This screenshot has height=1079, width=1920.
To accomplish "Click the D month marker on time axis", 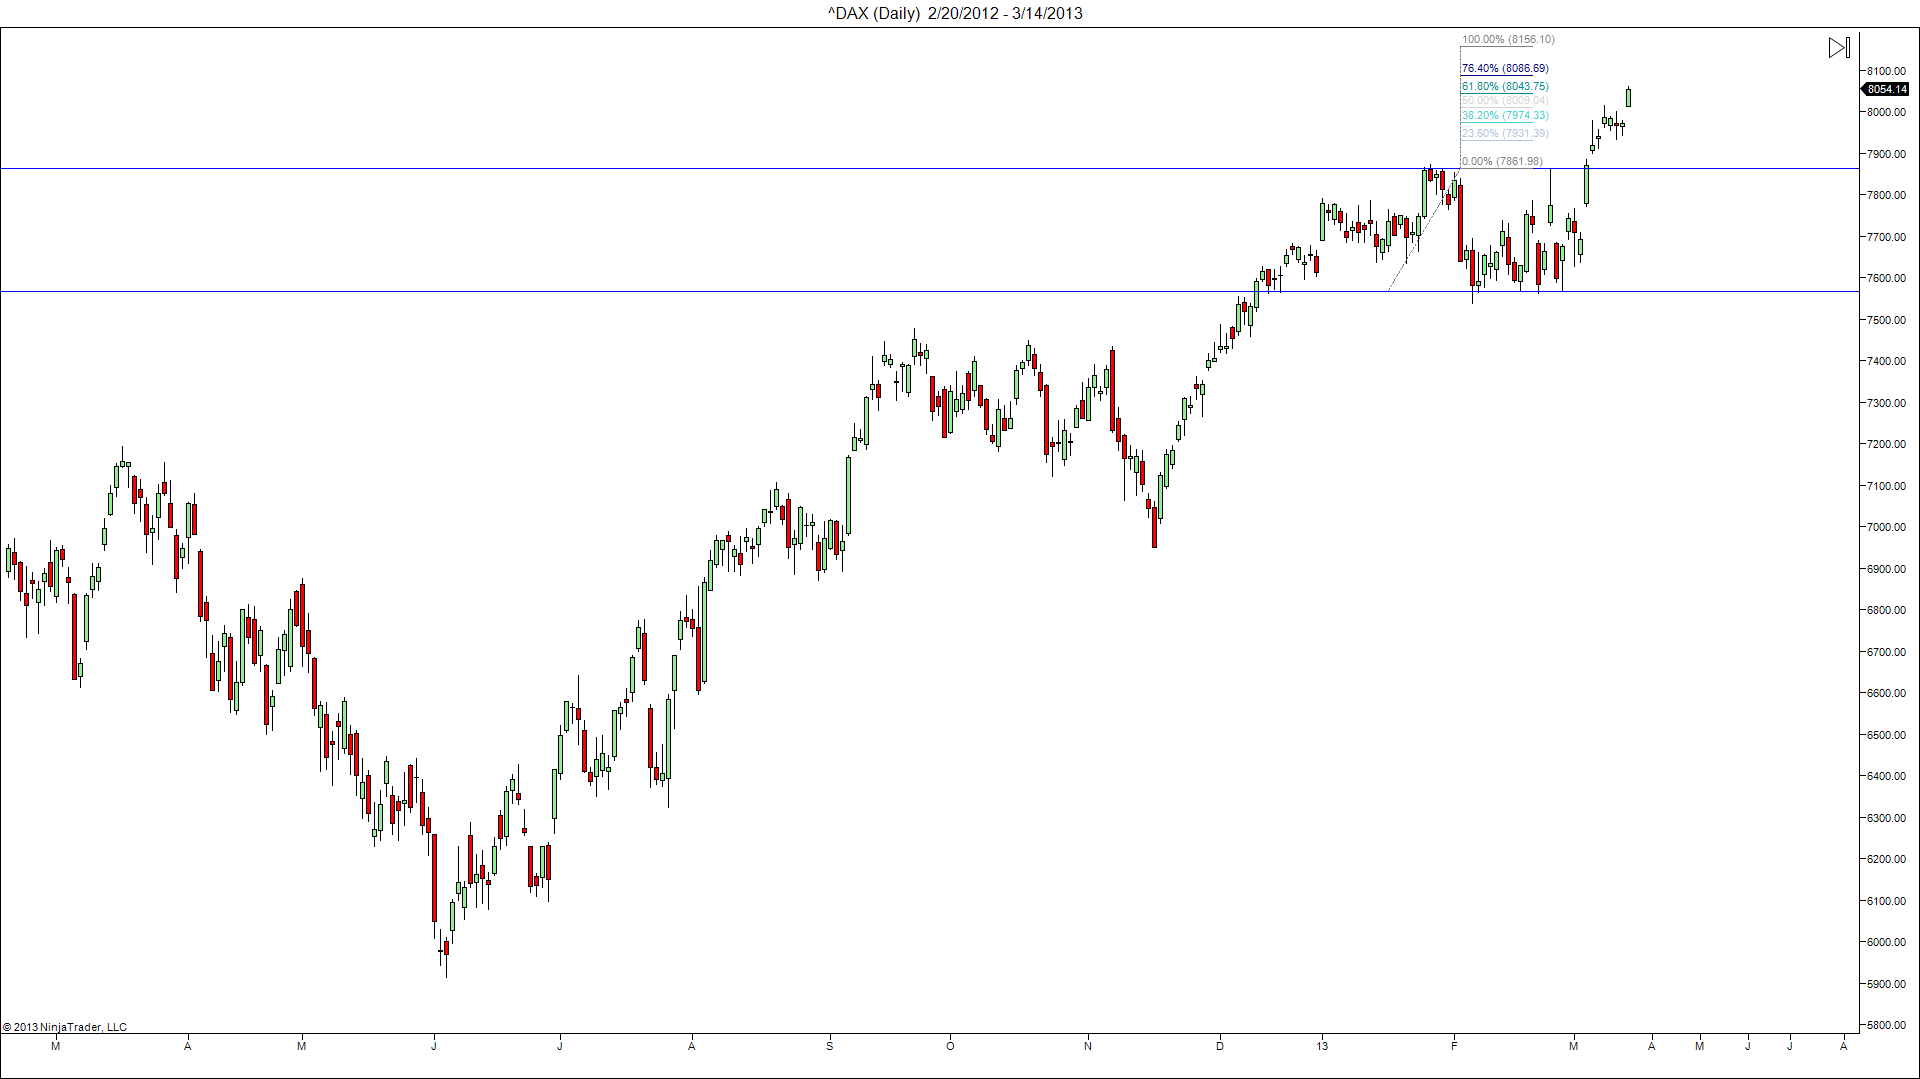I will click(1220, 1046).
